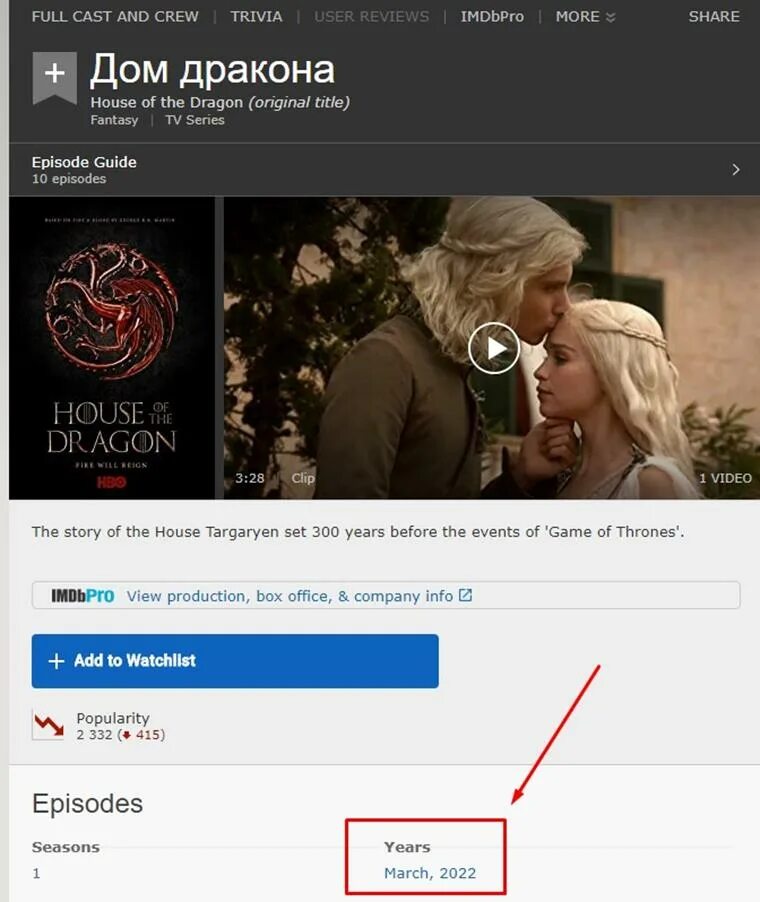The image size is (760, 902).
Task: Open the 1 VIDEO gallery label
Action: coord(725,478)
